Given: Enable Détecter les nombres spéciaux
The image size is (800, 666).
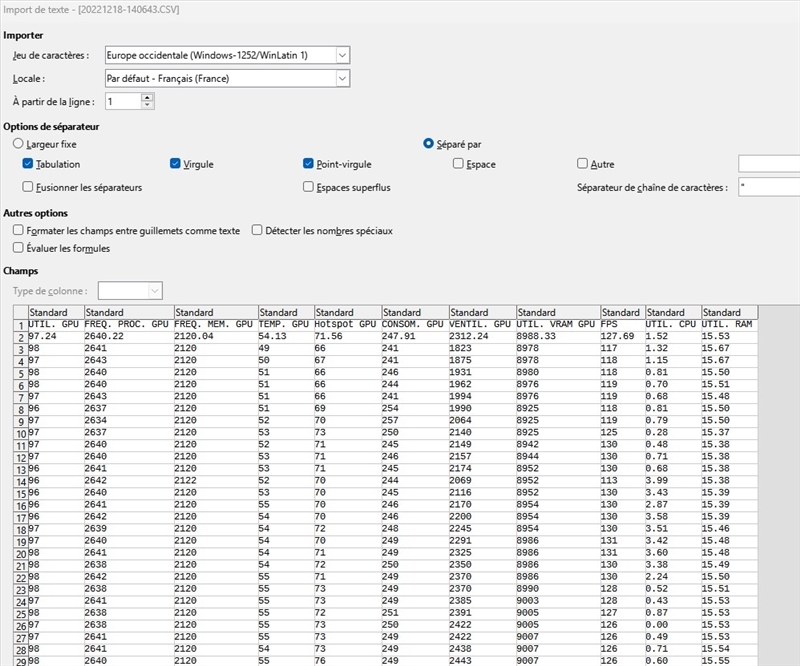Looking at the screenshot, I should click(257, 230).
